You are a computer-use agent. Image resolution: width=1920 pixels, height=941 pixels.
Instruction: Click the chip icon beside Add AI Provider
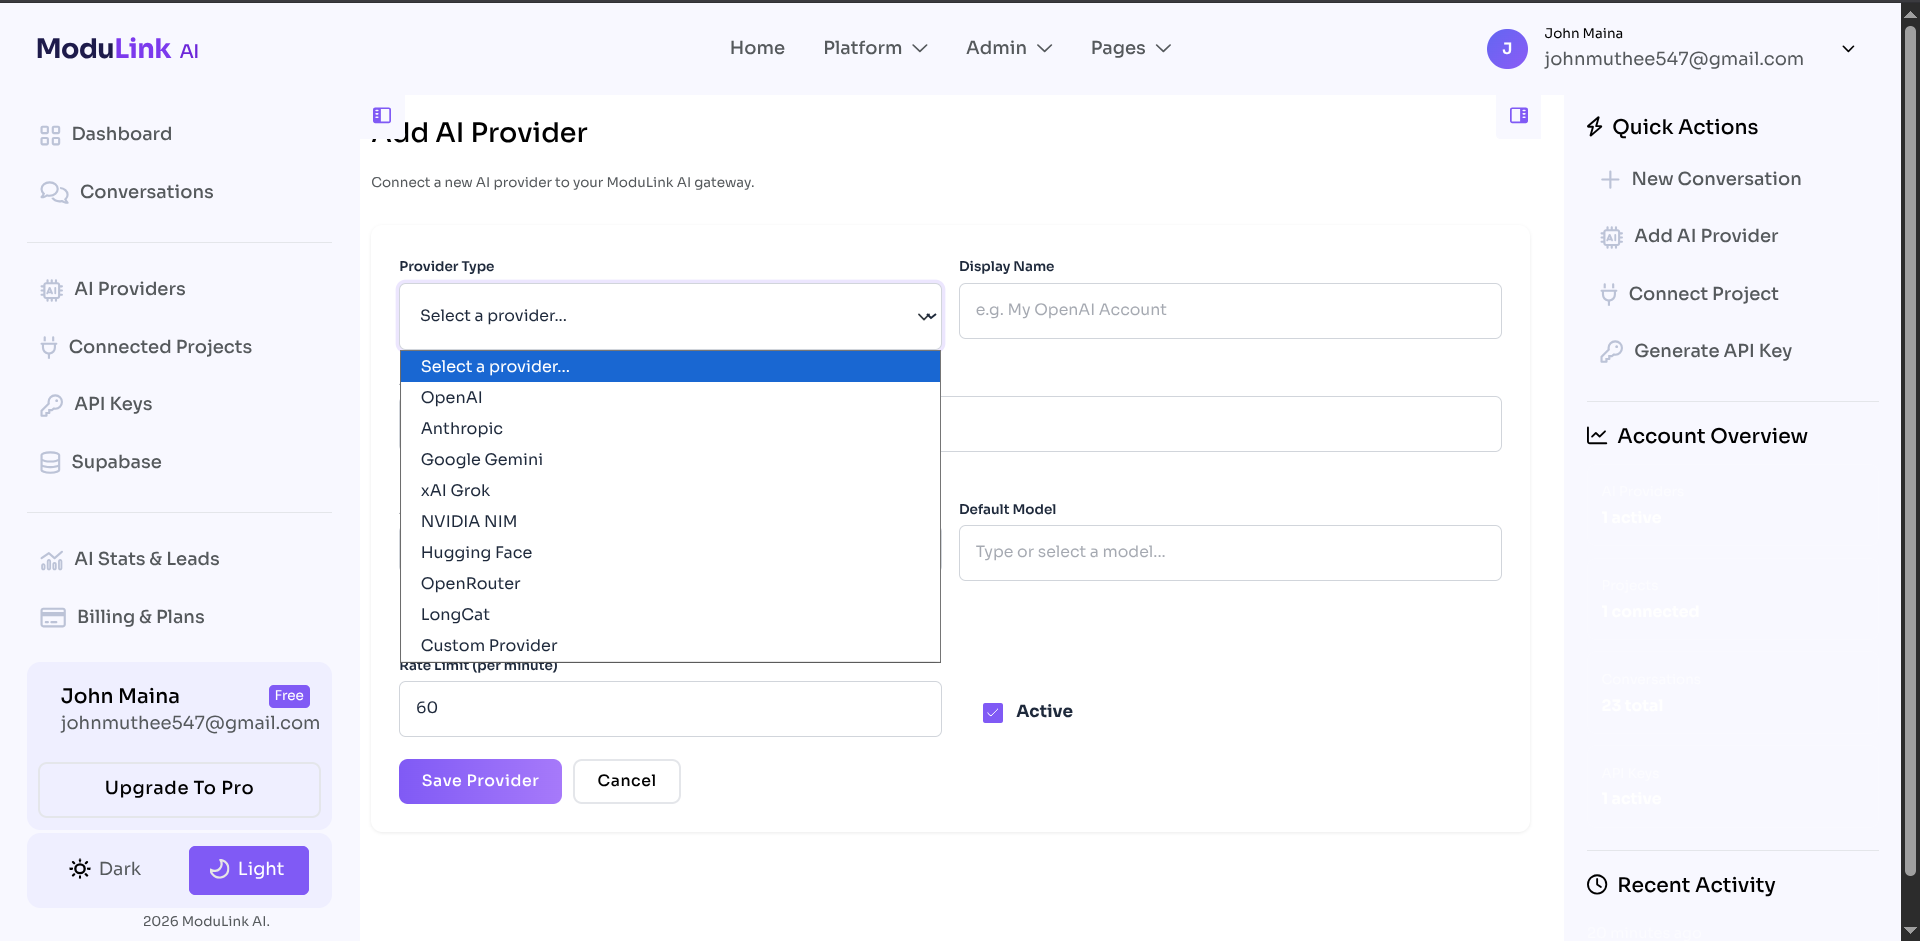click(1611, 237)
